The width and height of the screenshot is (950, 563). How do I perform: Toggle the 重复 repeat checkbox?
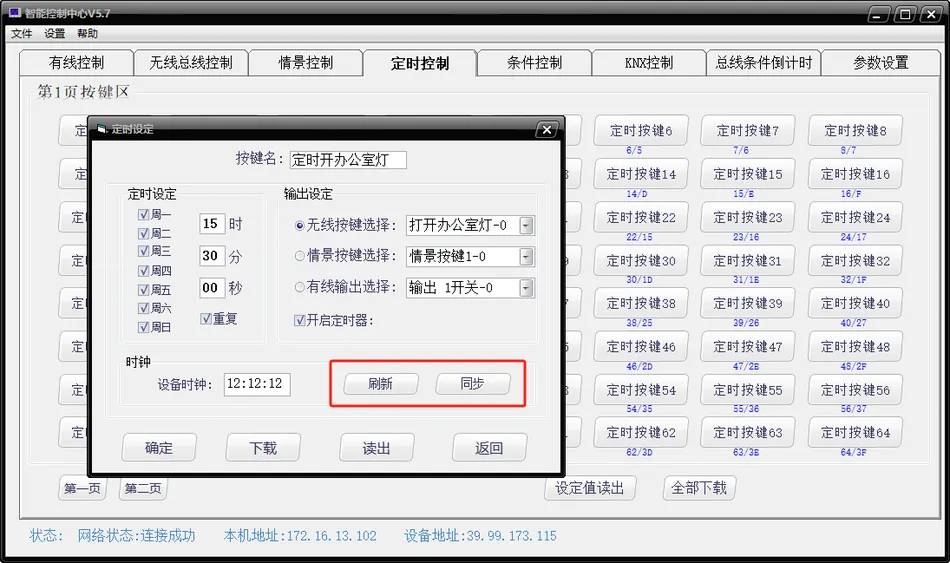click(x=206, y=318)
